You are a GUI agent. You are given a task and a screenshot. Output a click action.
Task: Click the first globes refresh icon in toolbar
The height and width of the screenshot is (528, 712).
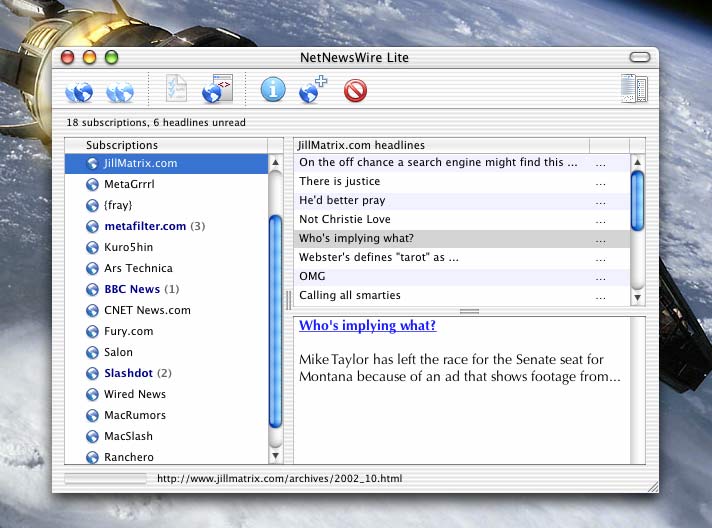79,92
